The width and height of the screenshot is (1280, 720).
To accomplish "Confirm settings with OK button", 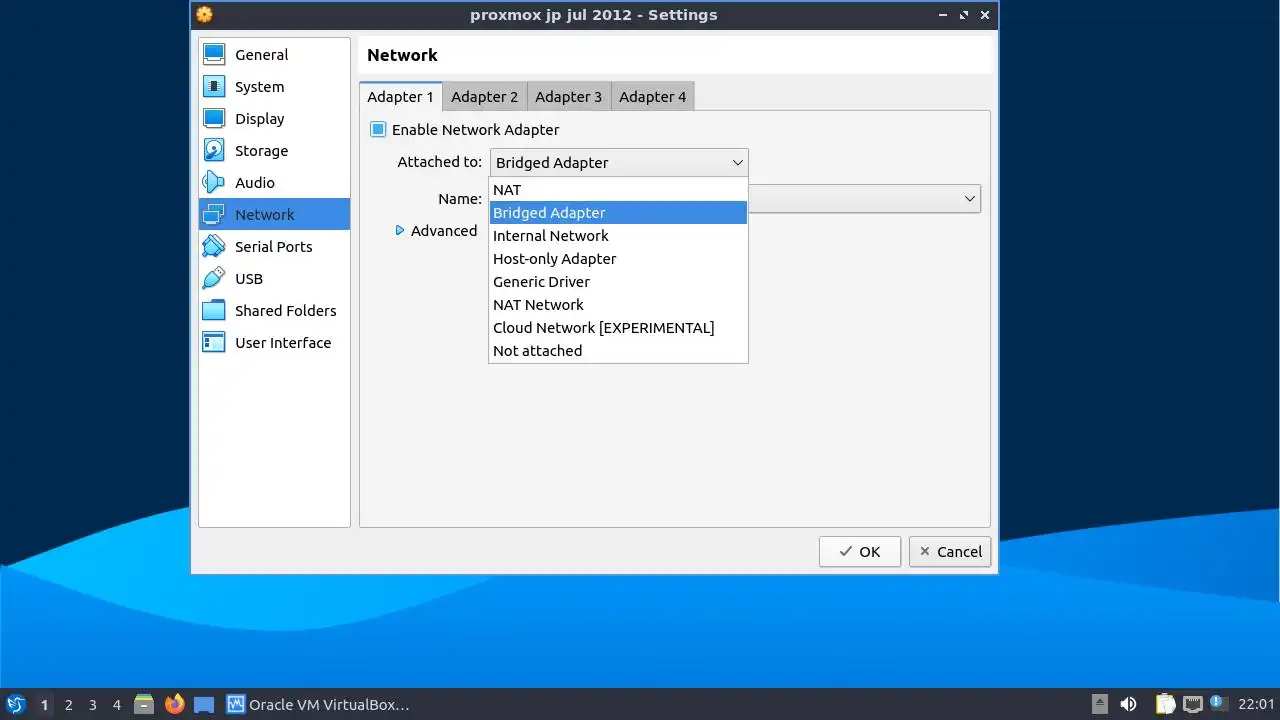I will click(x=859, y=551).
